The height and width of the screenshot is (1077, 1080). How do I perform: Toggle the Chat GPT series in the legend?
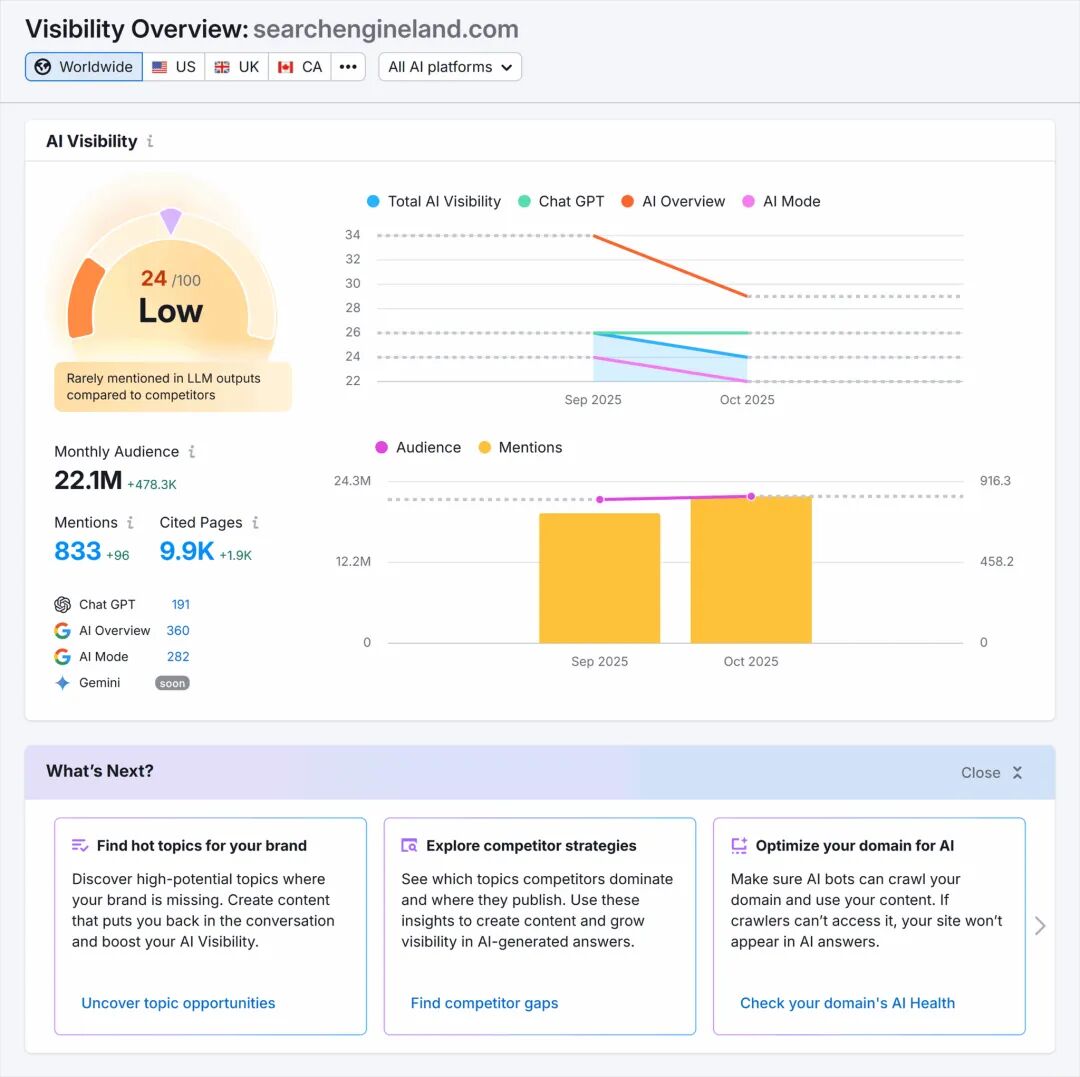click(x=561, y=201)
